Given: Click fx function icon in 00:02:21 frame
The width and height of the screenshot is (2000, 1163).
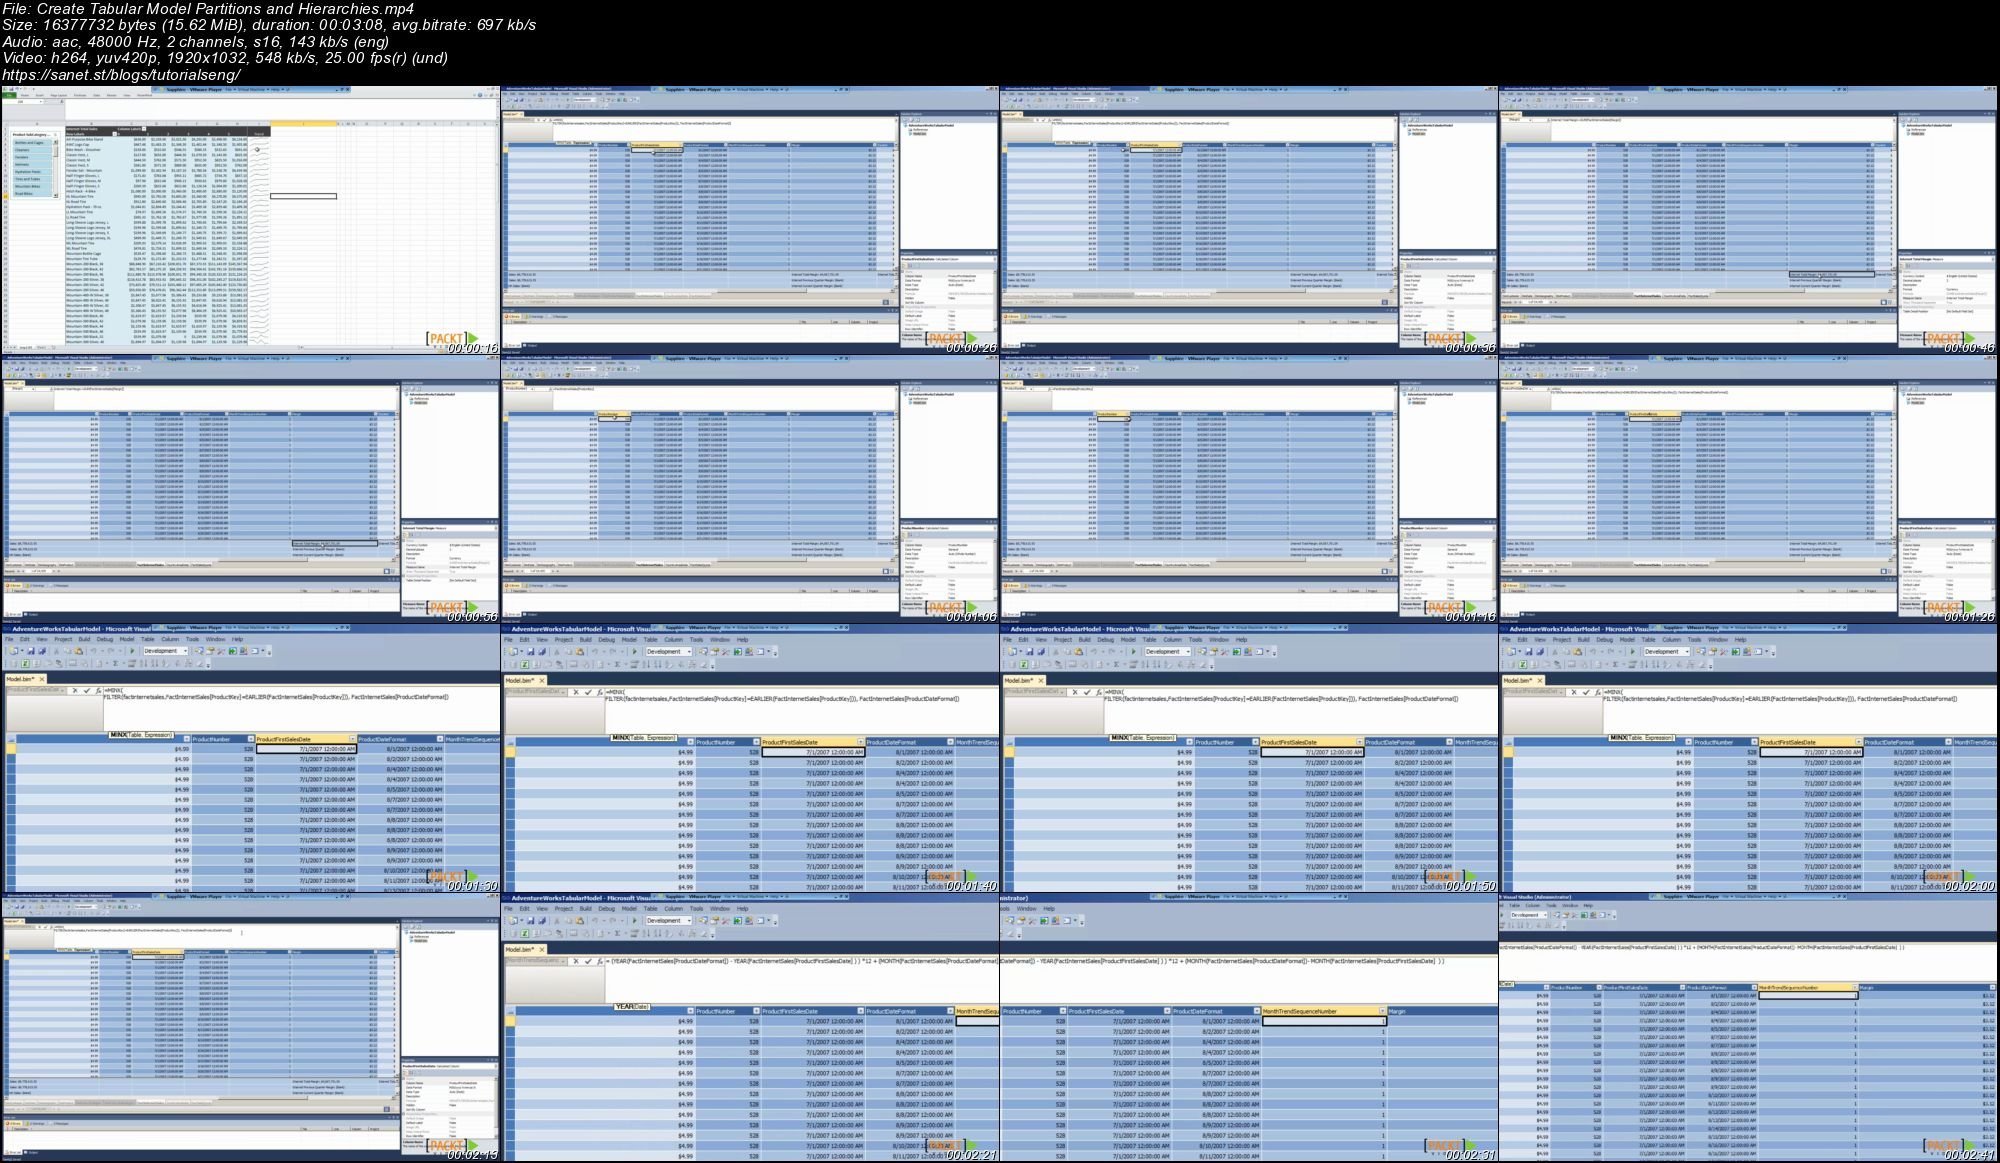Looking at the screenshot, I should (x=600, y=961).
